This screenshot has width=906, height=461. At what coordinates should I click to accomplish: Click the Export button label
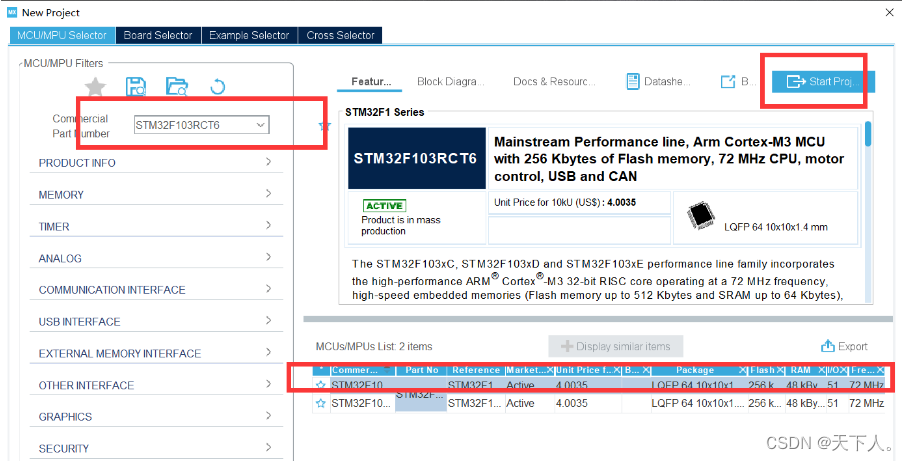(x=853, y=346)
